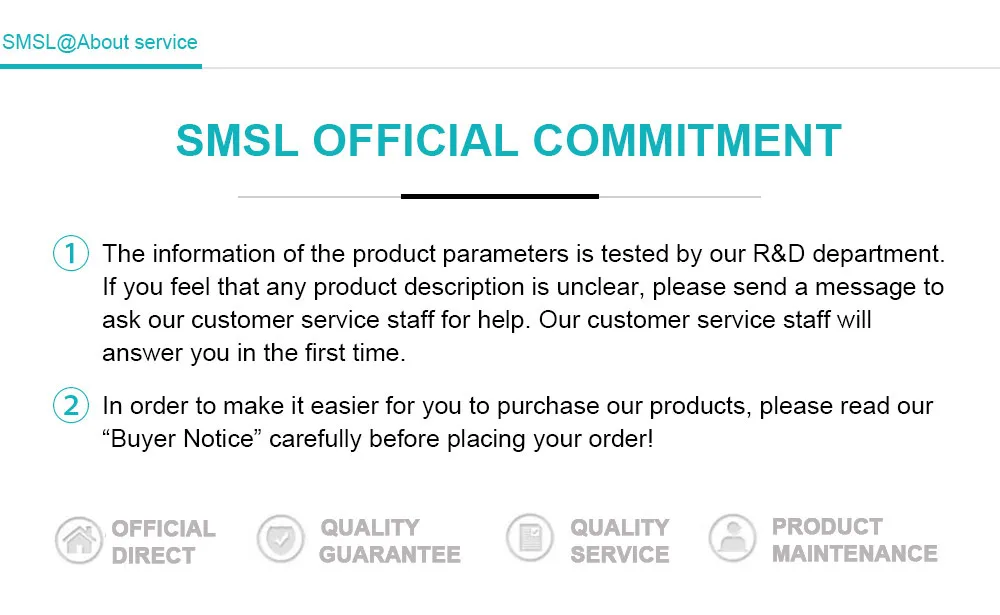
Task: Click the second commitment paragraph
Action: click(517, 422)
